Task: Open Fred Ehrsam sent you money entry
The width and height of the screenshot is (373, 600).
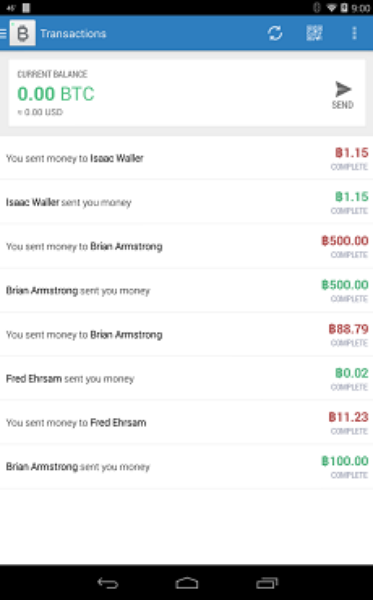Action: pos(186,378)
